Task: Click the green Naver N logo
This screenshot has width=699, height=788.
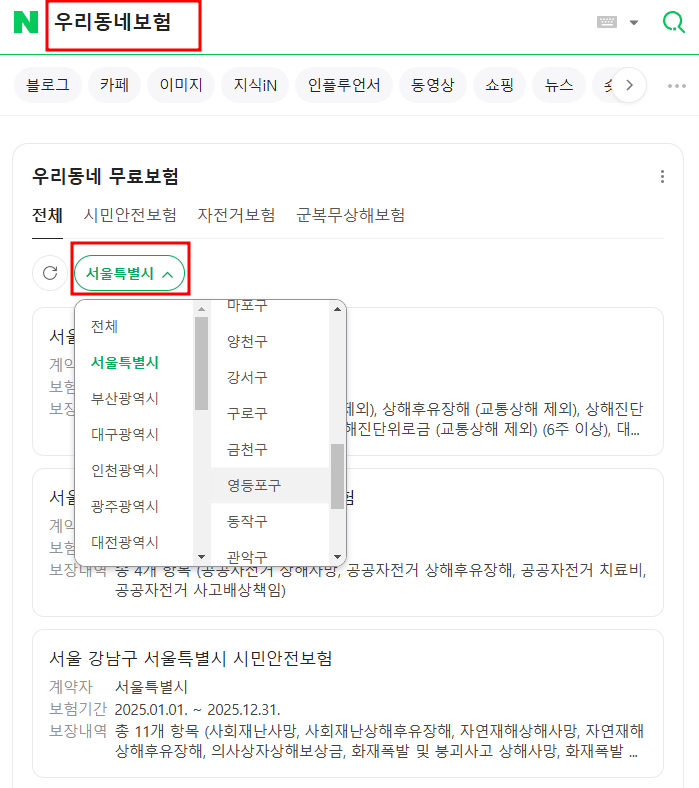Action: (x=26, y=23)
